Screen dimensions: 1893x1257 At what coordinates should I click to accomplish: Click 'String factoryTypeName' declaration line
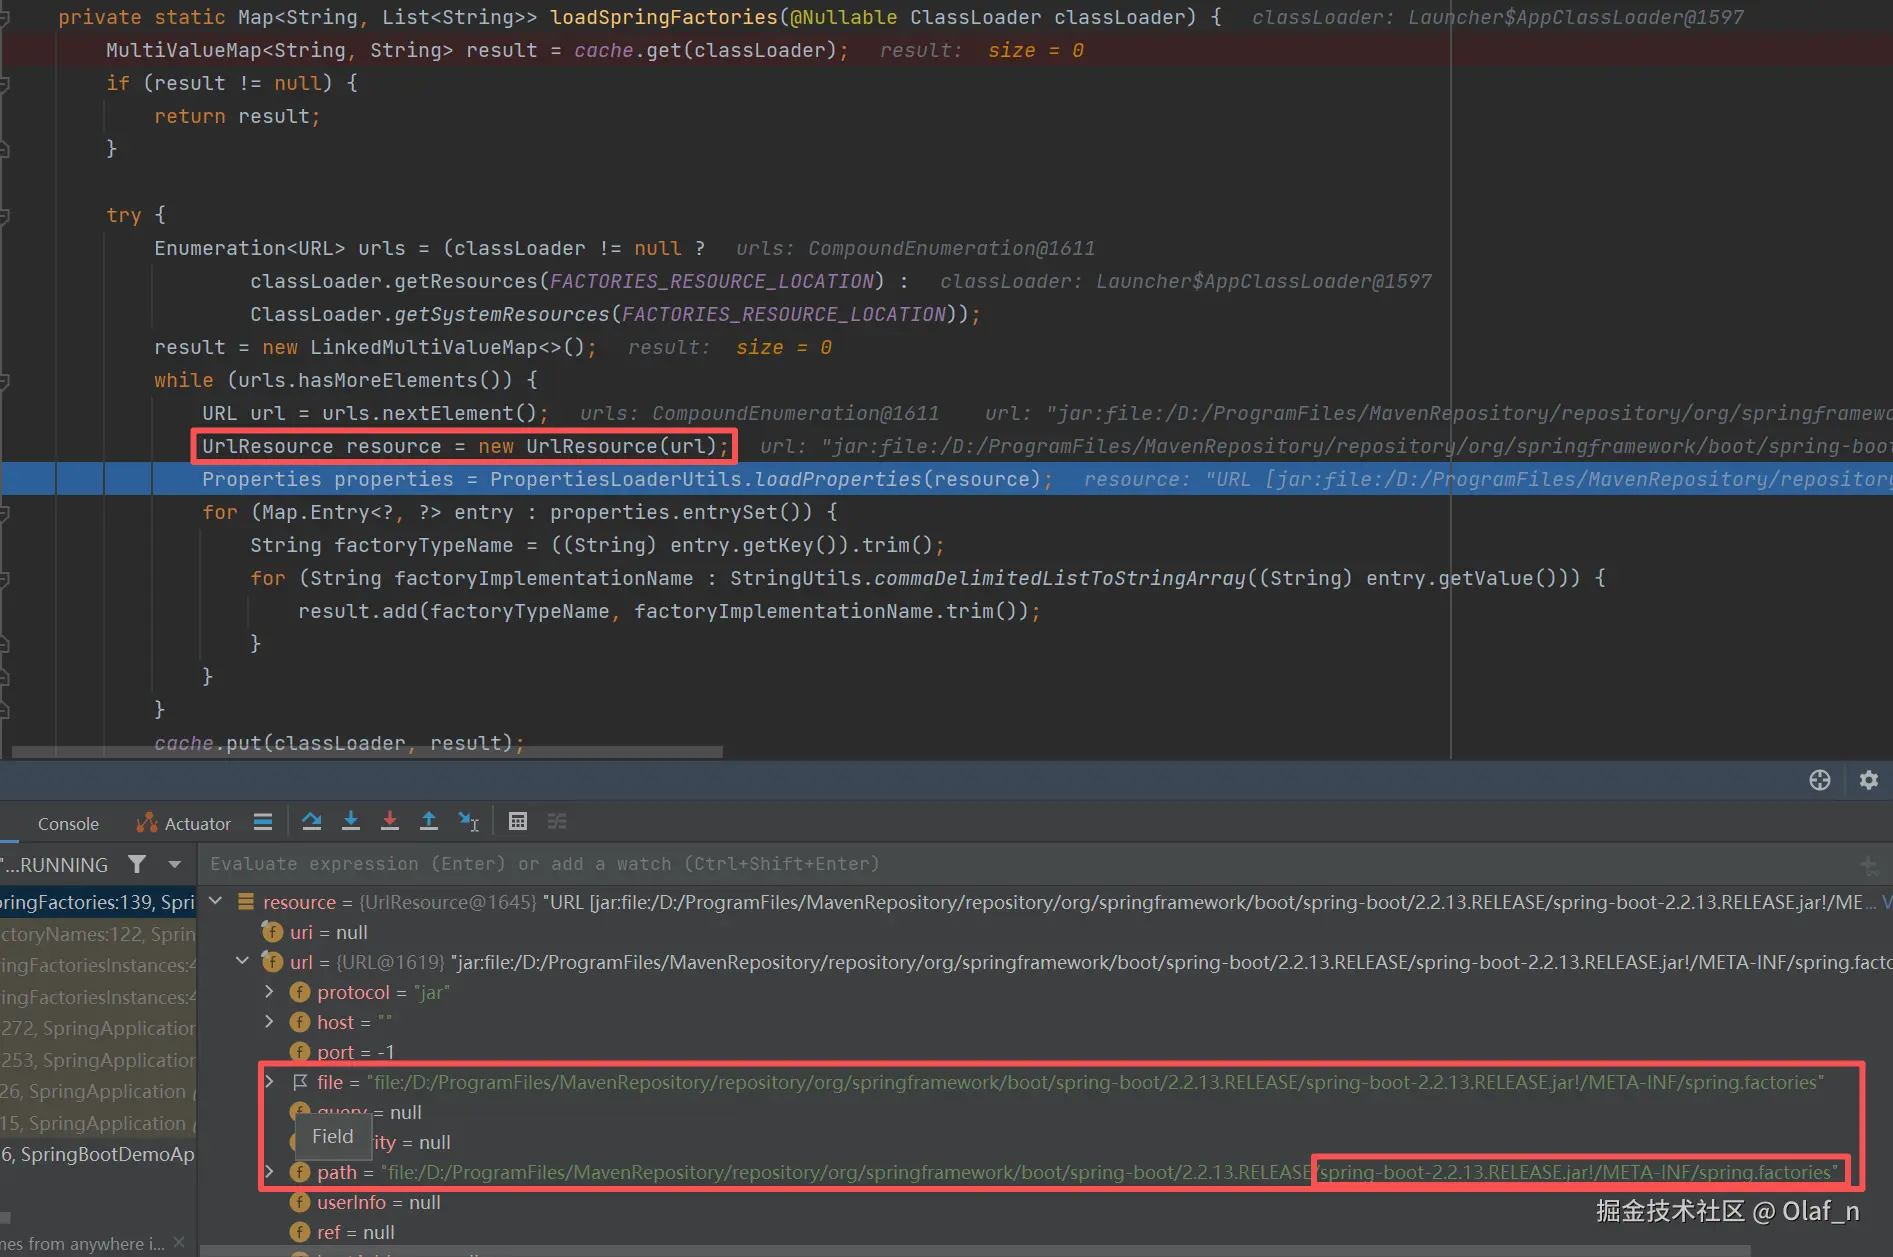click(597, 545)
